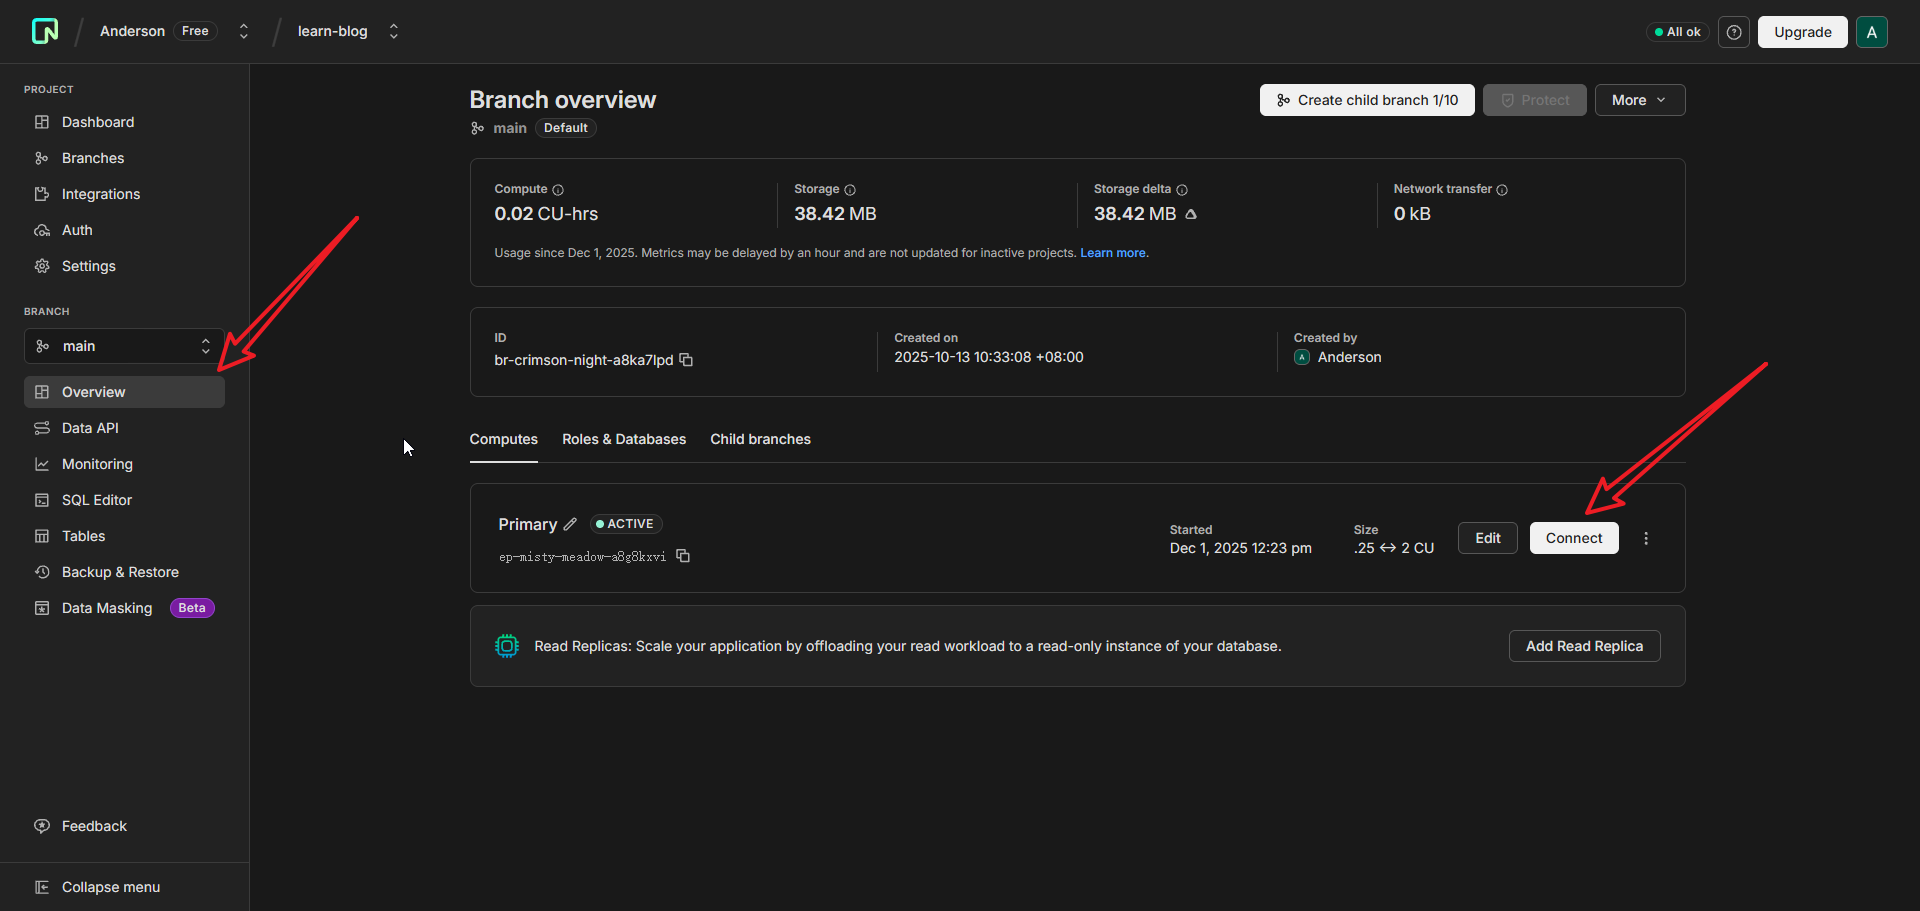Copy the endpoint ID ep-misty-meadow
This screenshot has height=911, width=1920.
[683, 556]
